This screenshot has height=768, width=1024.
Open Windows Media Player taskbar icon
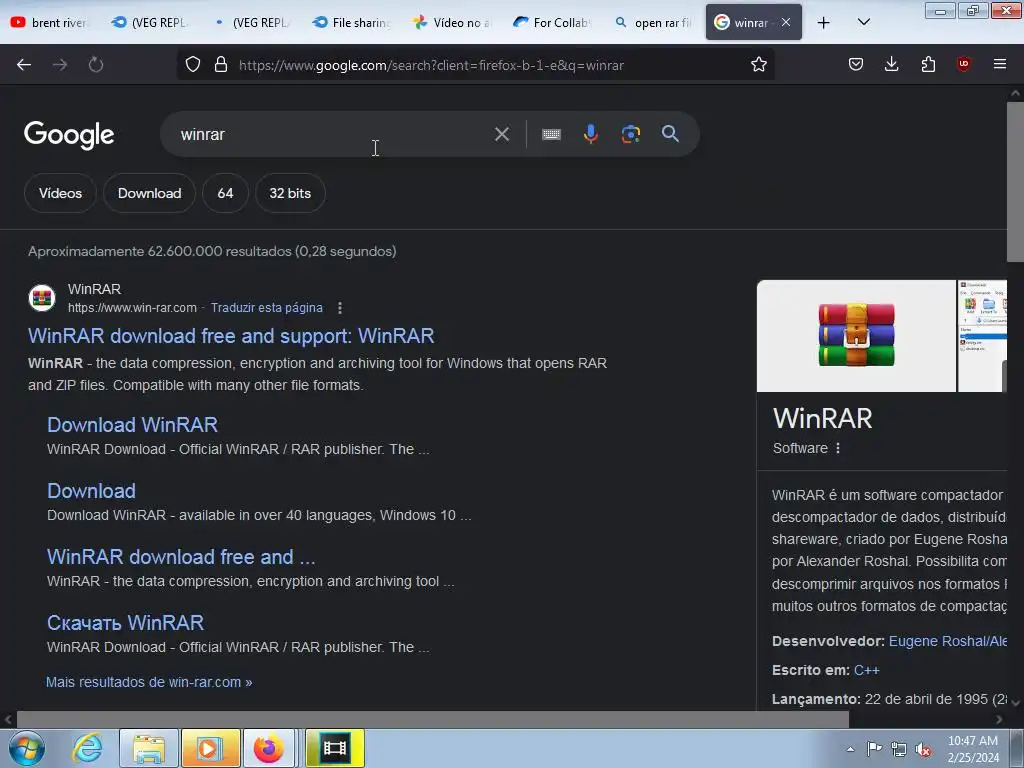coord(210,748)
